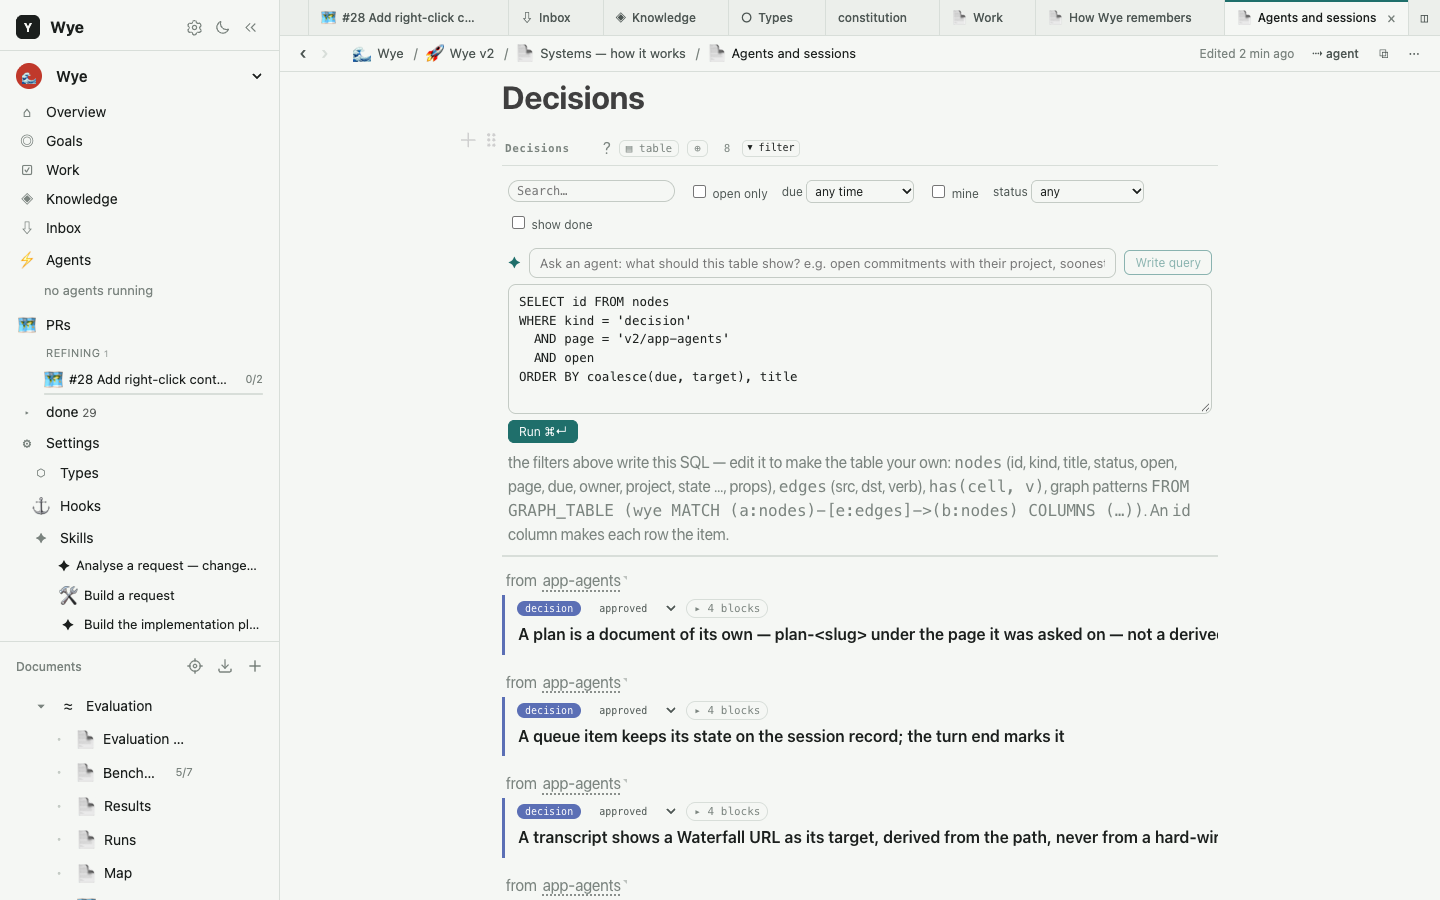This screenshot has height=900, width=1440.
Task: Enable the open only checkbox
Action: [x=699, y=192]
